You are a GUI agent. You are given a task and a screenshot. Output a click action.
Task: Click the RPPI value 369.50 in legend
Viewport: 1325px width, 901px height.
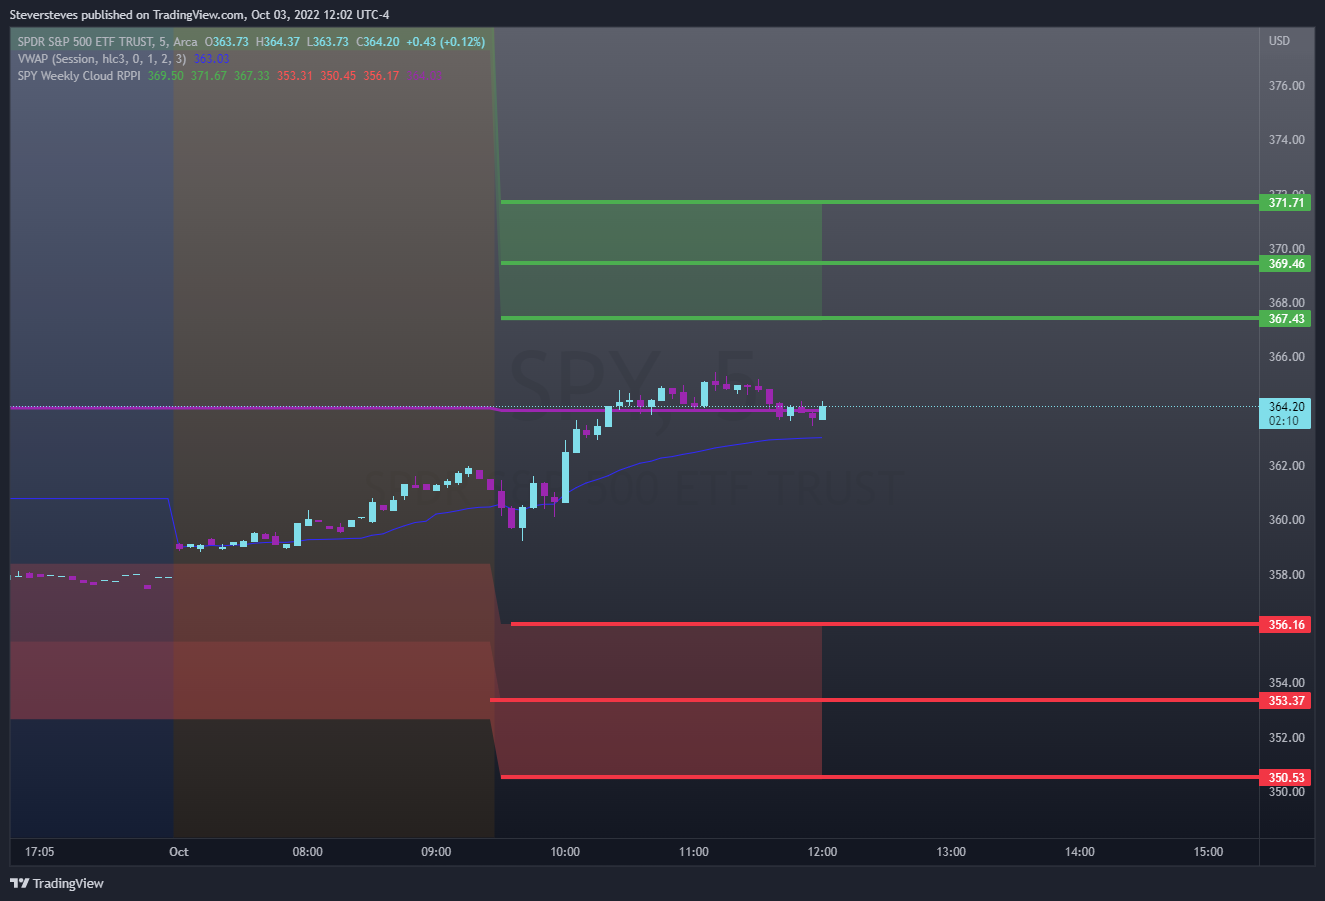166,76
